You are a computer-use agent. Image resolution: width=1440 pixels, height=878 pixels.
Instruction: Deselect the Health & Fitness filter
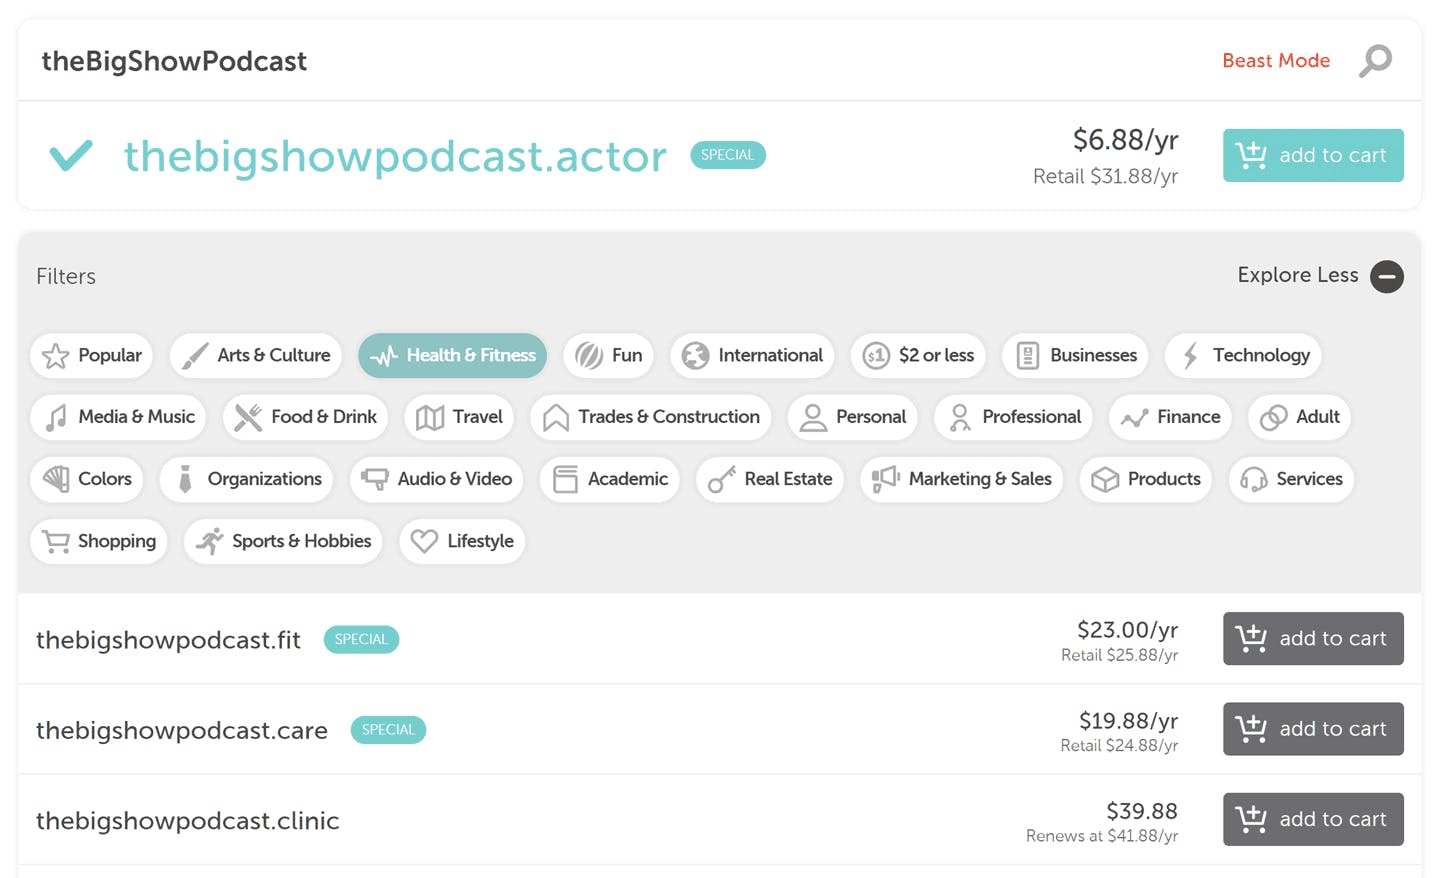(452, 356)
